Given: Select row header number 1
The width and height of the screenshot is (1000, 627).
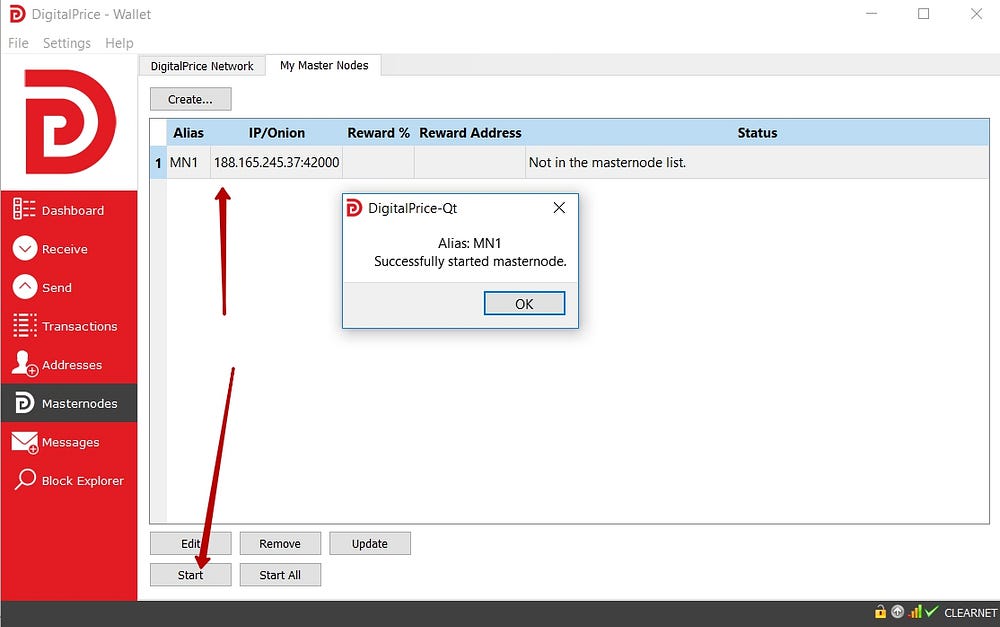Looking at the screenshot, I should pyautogui.click(x=158, y=163).
